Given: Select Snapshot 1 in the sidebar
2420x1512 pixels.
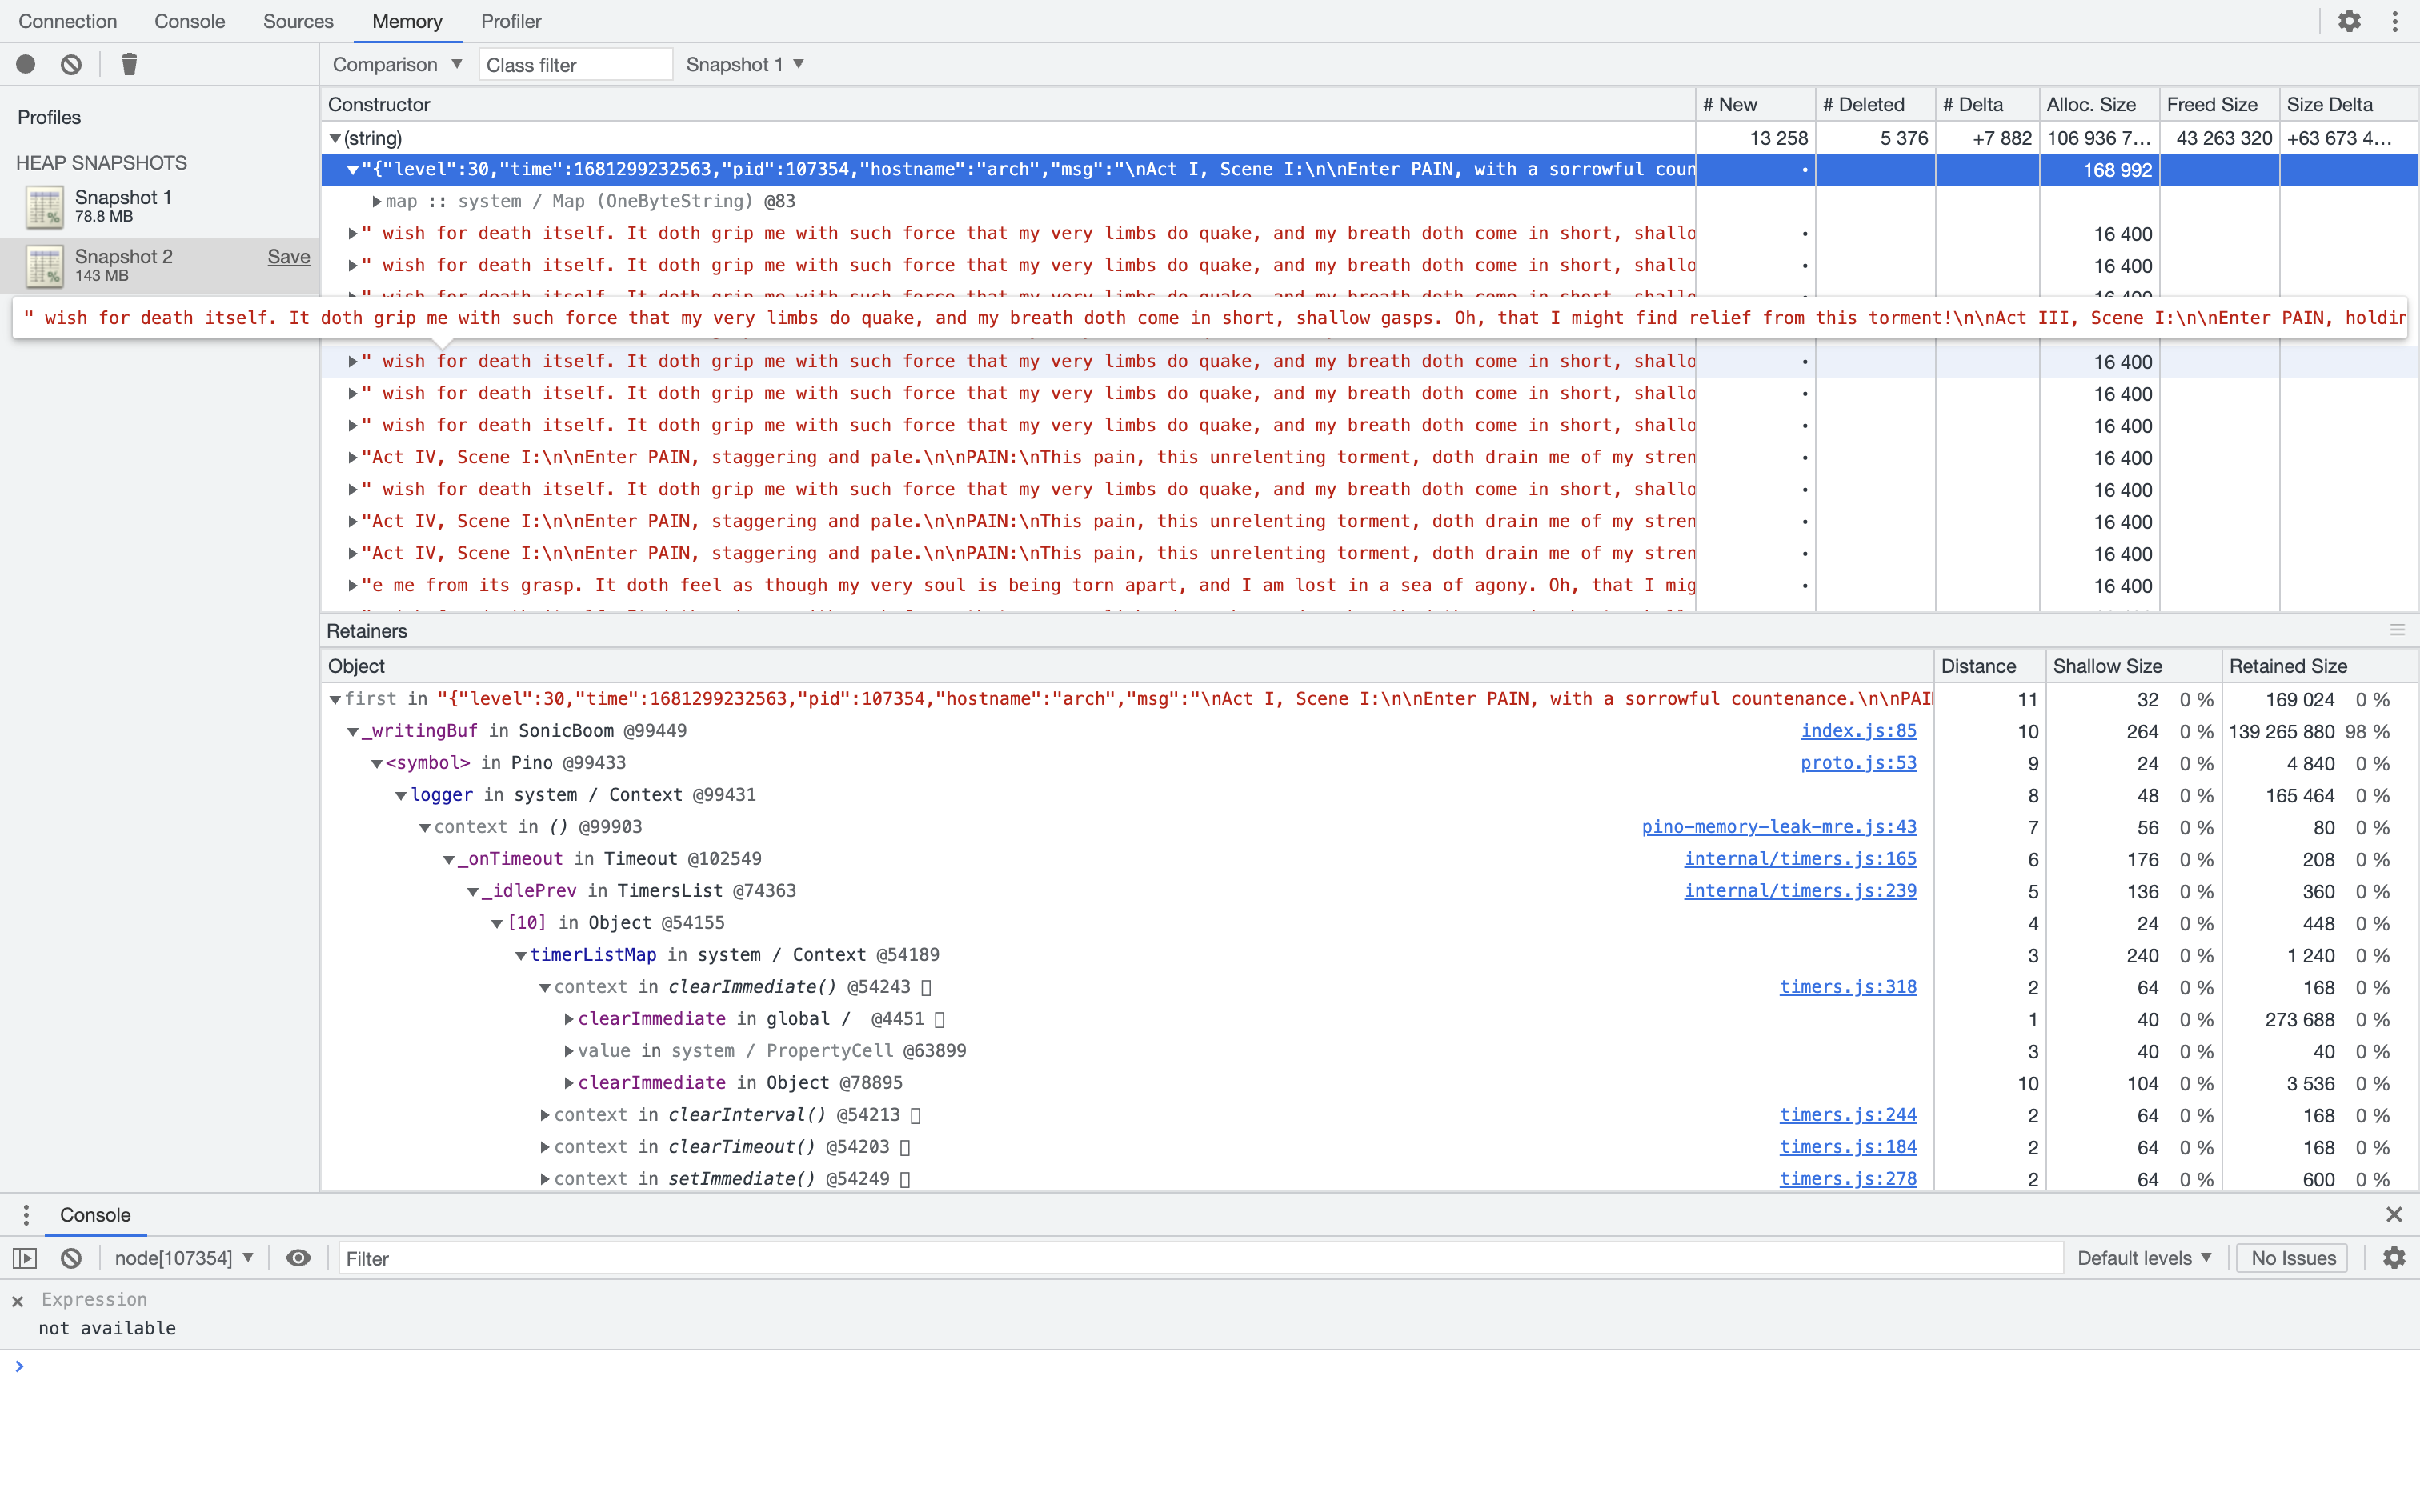Looking at the screenshot, I should 124,205.
